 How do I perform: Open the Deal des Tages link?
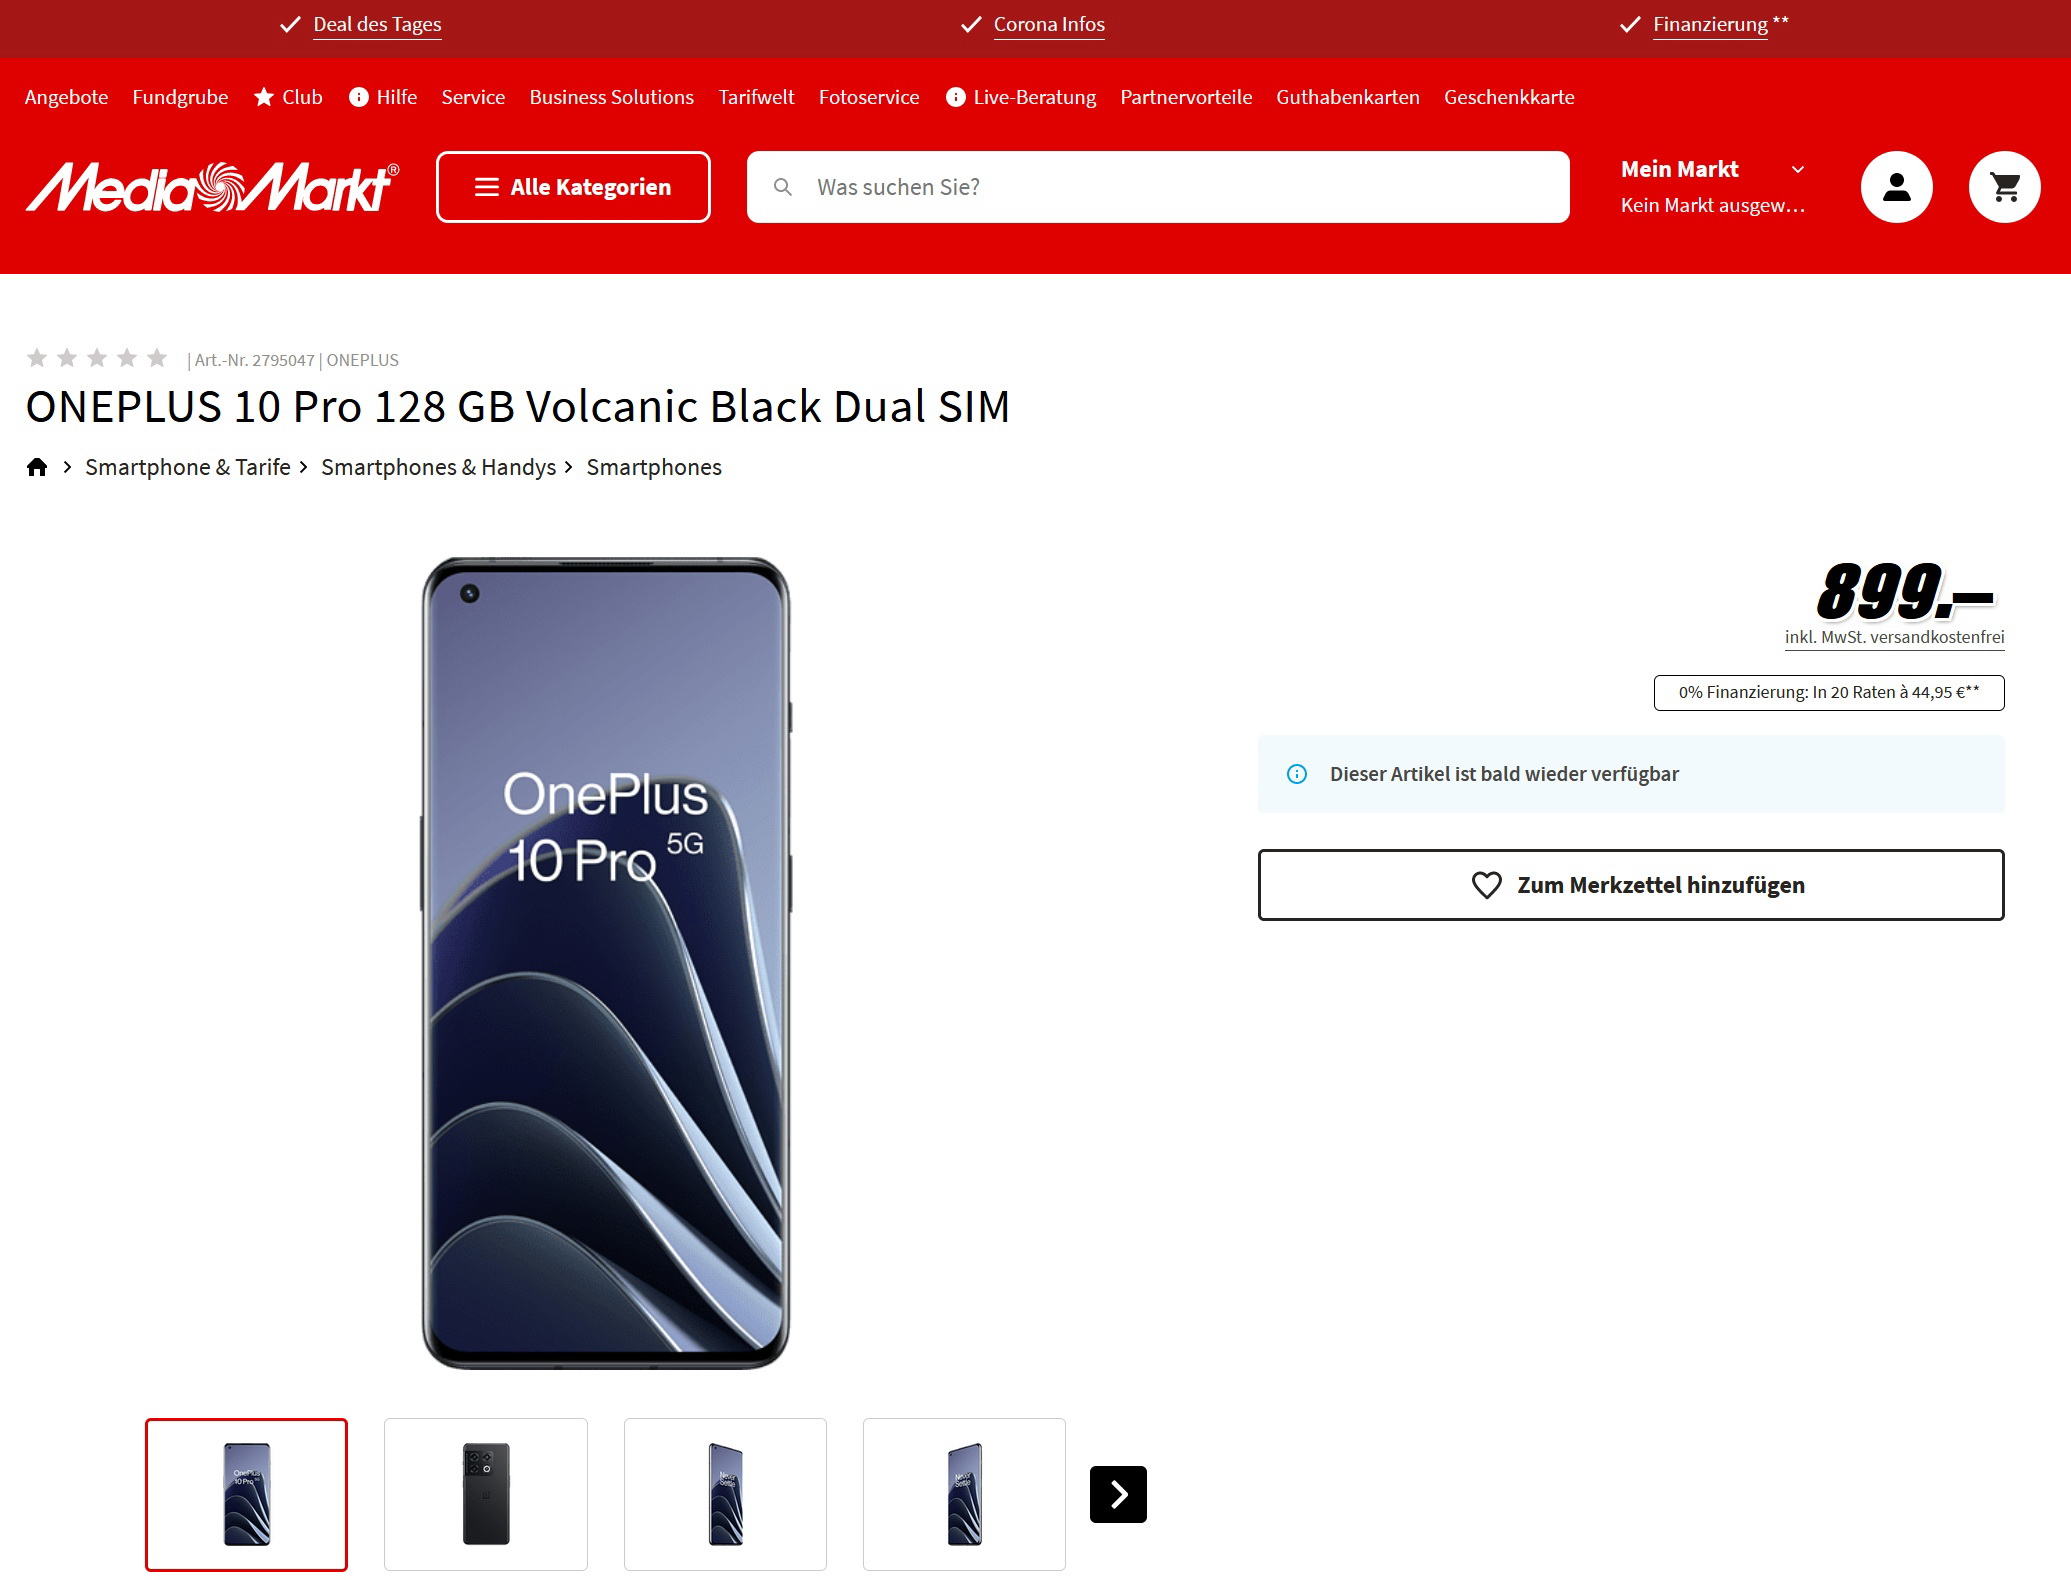point(377,25)
